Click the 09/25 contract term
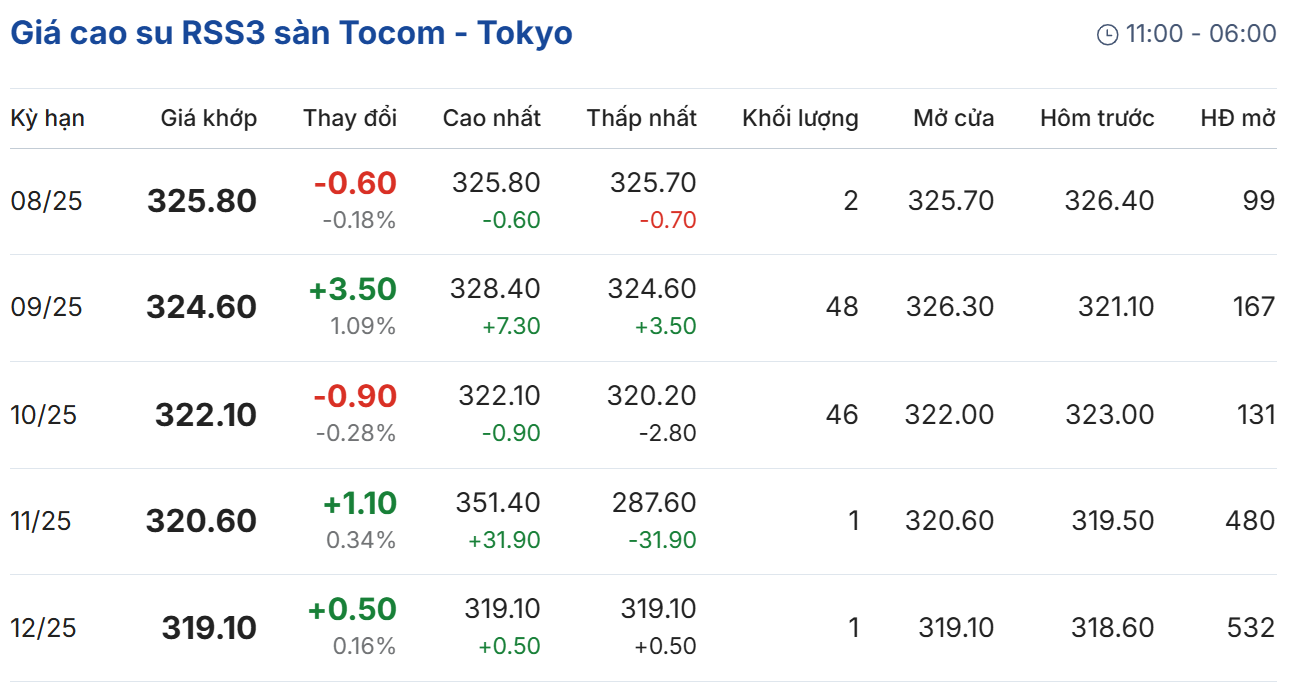The image size is (1294, 686). (x=46, y=307)
